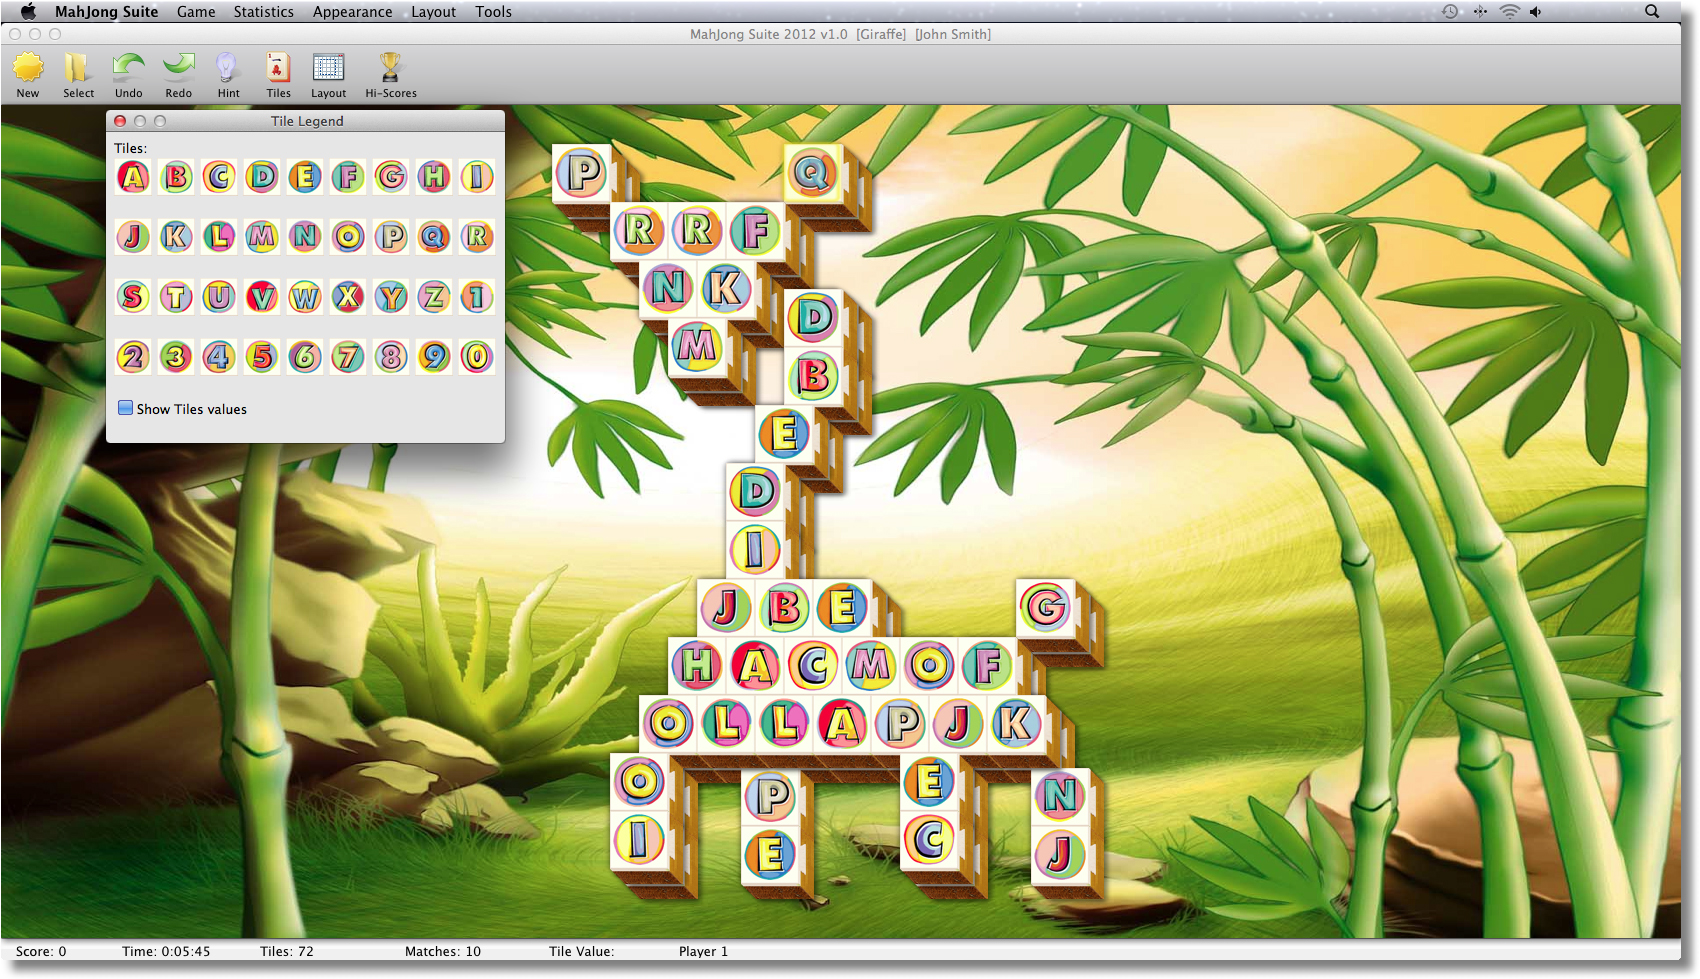Click the letter A tile in Tile Legend
1700x979 pixels.
coord(133,177)
